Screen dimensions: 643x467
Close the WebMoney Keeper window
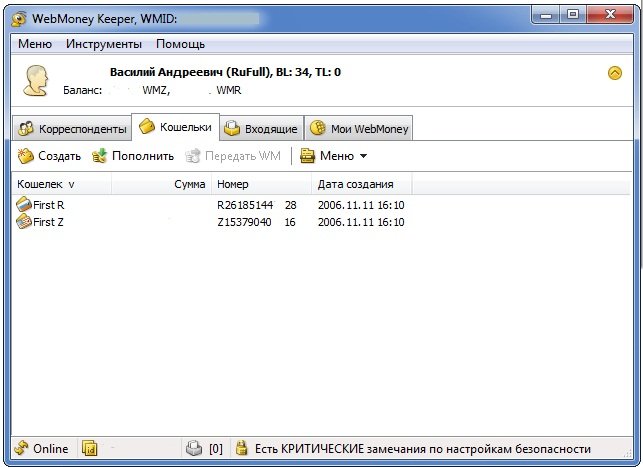[x=610, y=15]
